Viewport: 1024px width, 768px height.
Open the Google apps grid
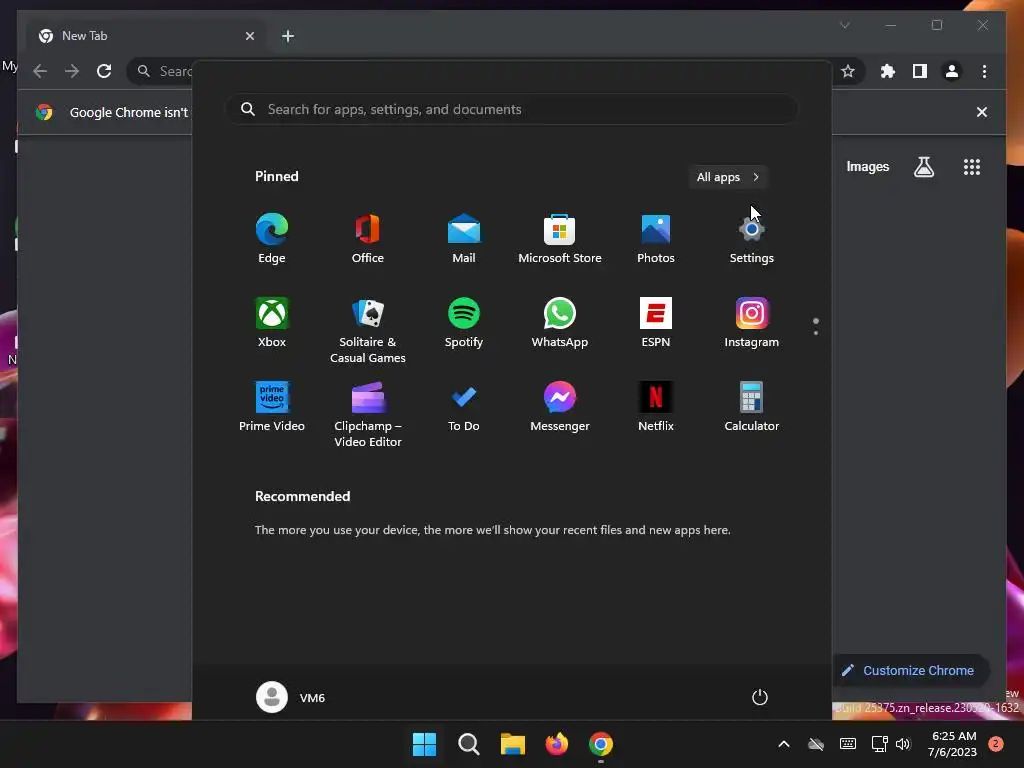pos(972,167)
